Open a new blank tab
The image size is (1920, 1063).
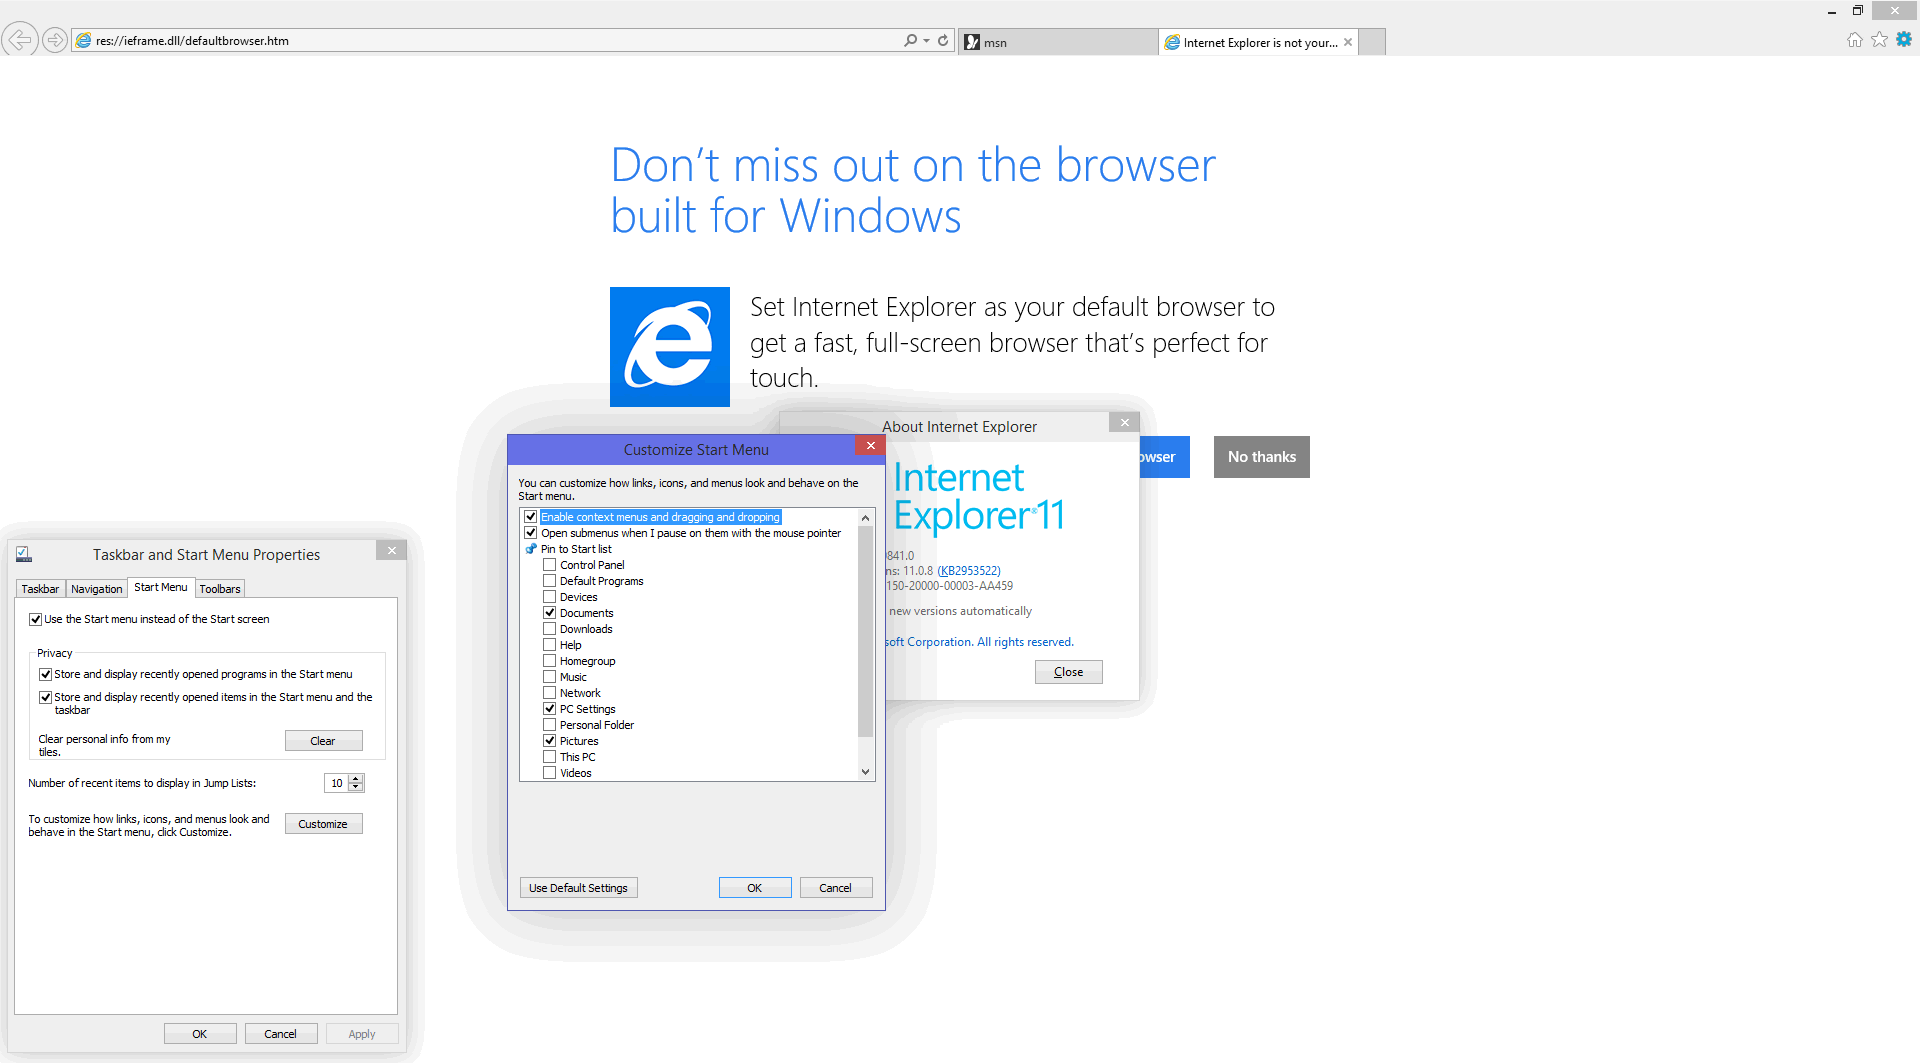(1372, 42)
